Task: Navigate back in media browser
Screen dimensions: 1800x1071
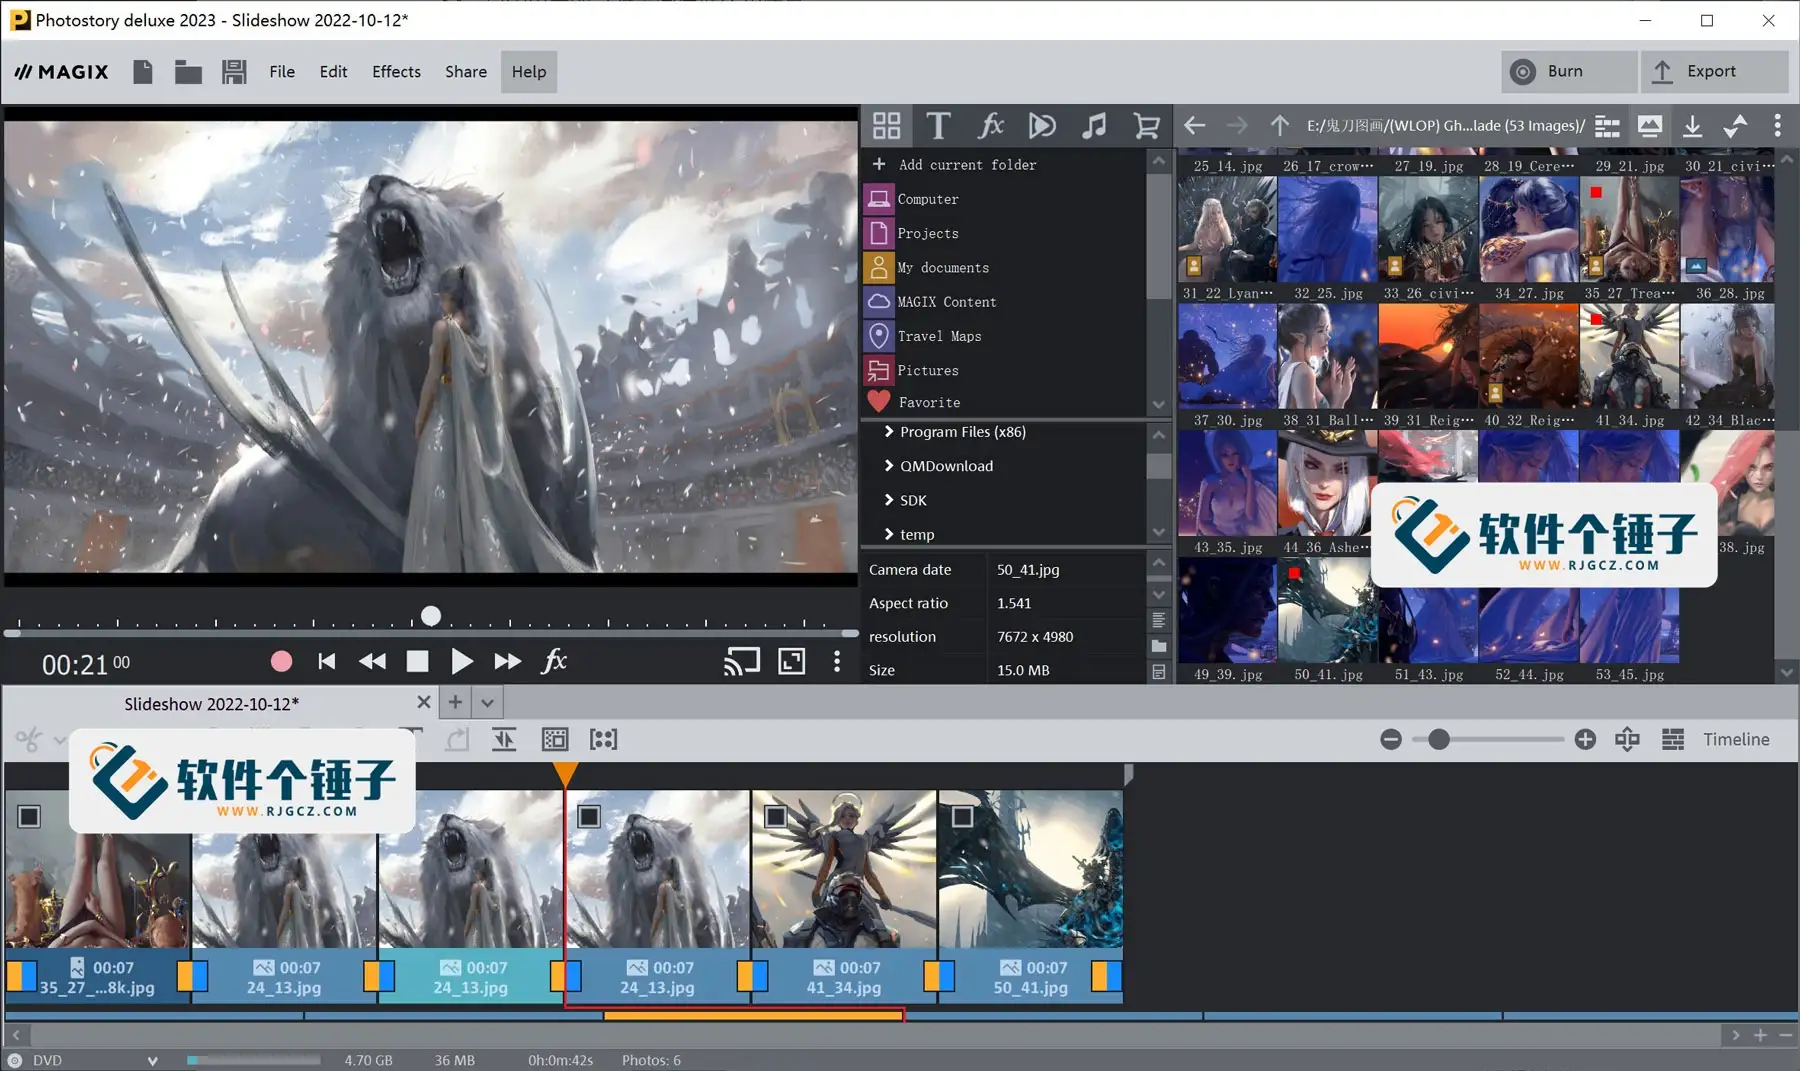Action: click(x=1194, y=125)
